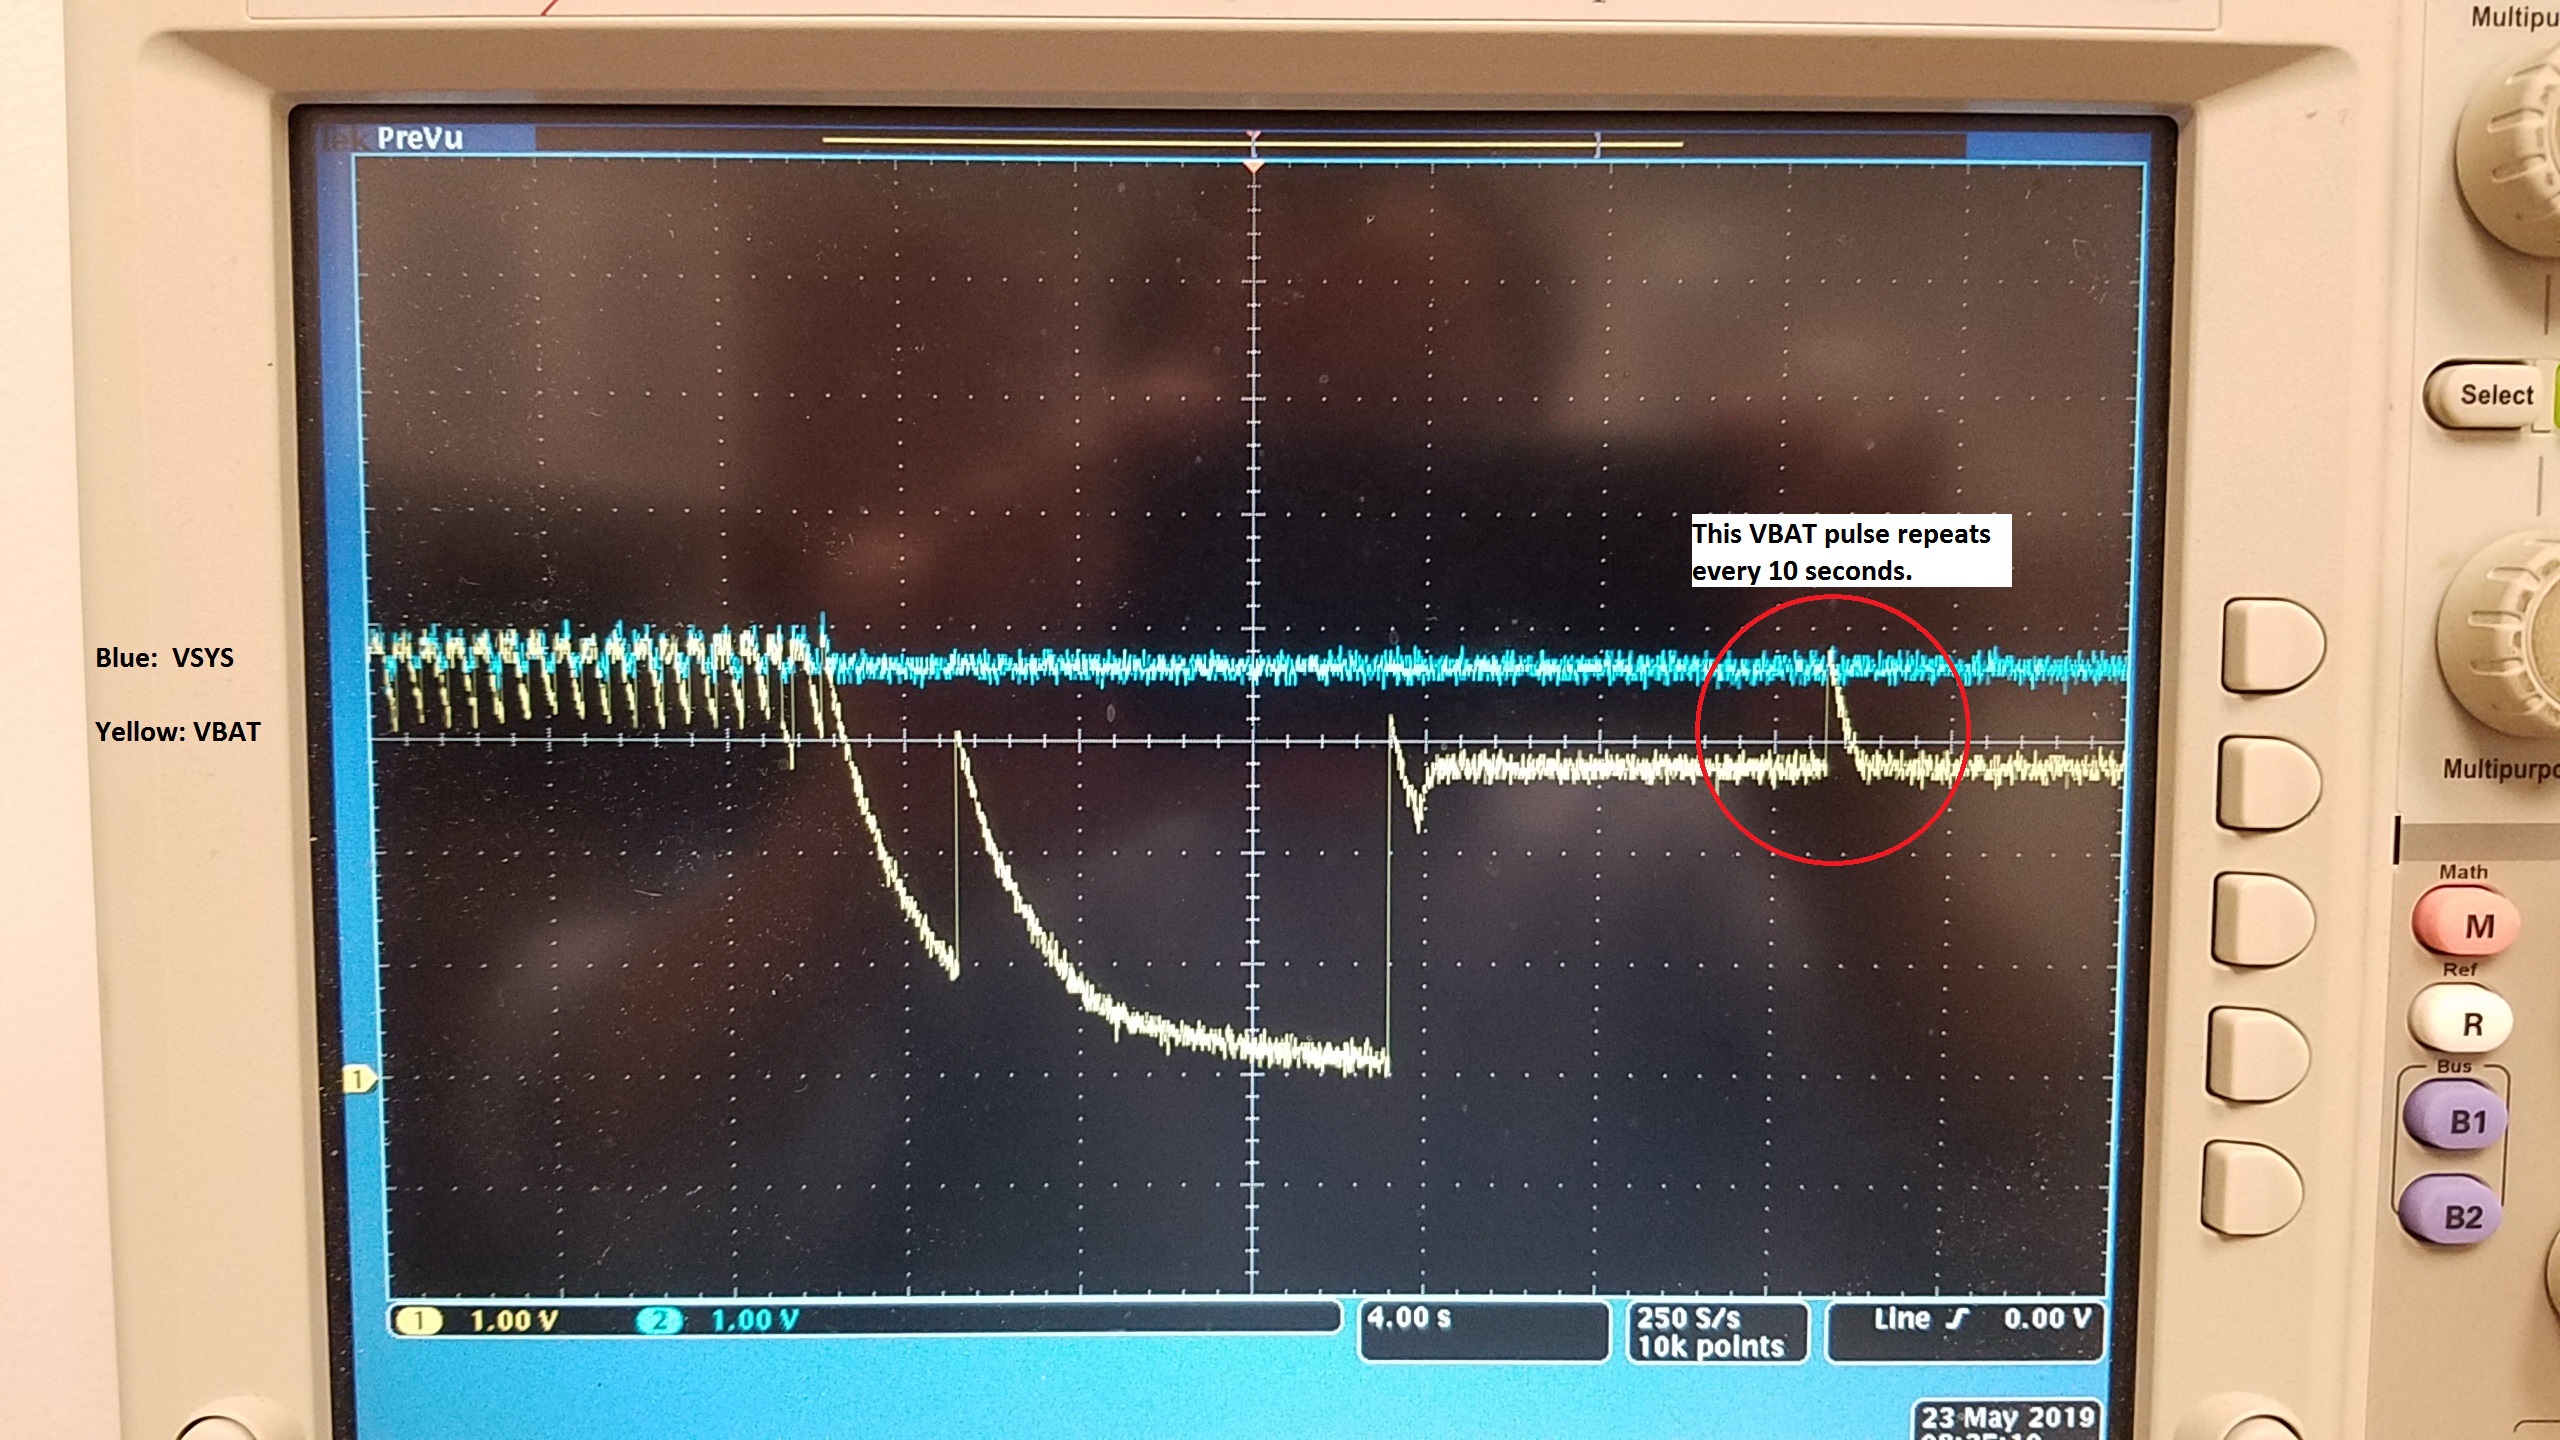Viewport: 2560px width, 1440px height.
Task: Click the channel 1 '1.00 V' scale readout
Action: coord(514,1321)
